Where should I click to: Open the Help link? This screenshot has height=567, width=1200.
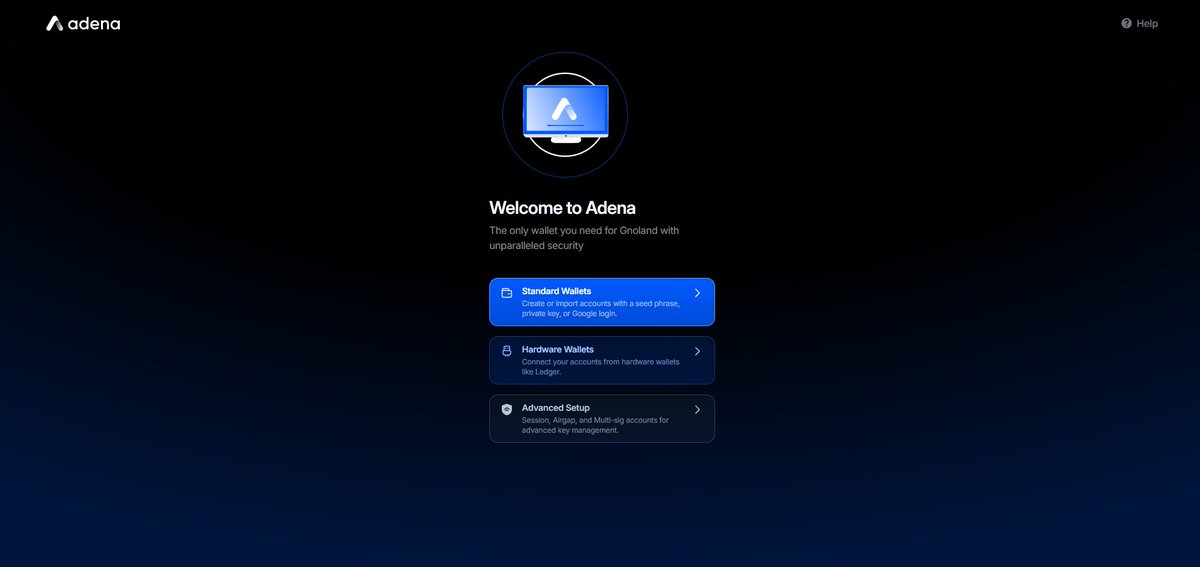[1139, 23]
